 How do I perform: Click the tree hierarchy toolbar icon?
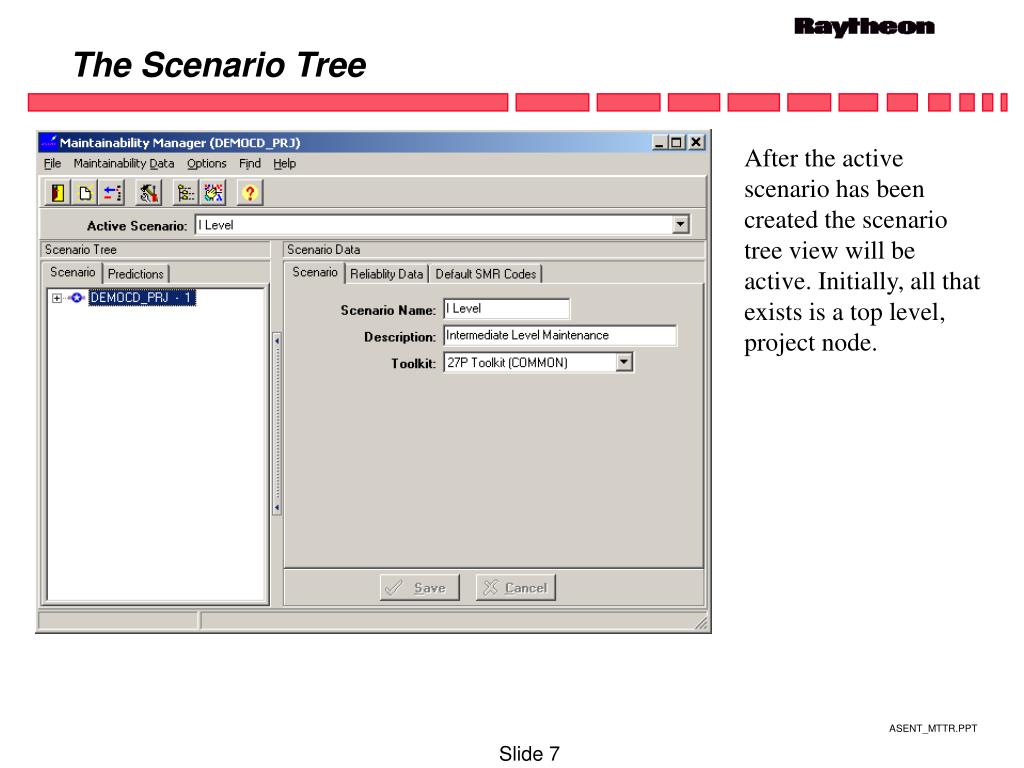[186, 193]
